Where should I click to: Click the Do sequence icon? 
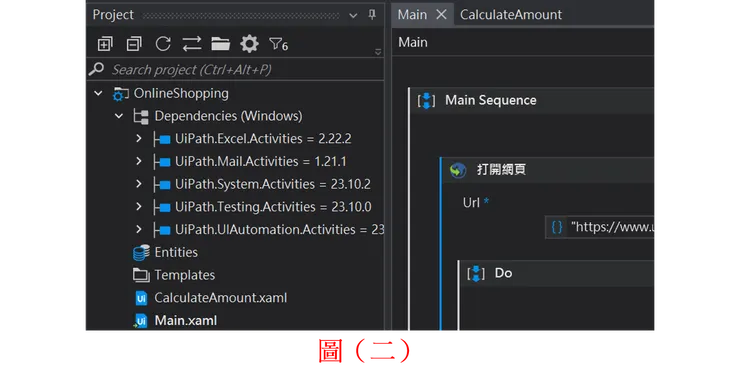[x=476, y=273]
